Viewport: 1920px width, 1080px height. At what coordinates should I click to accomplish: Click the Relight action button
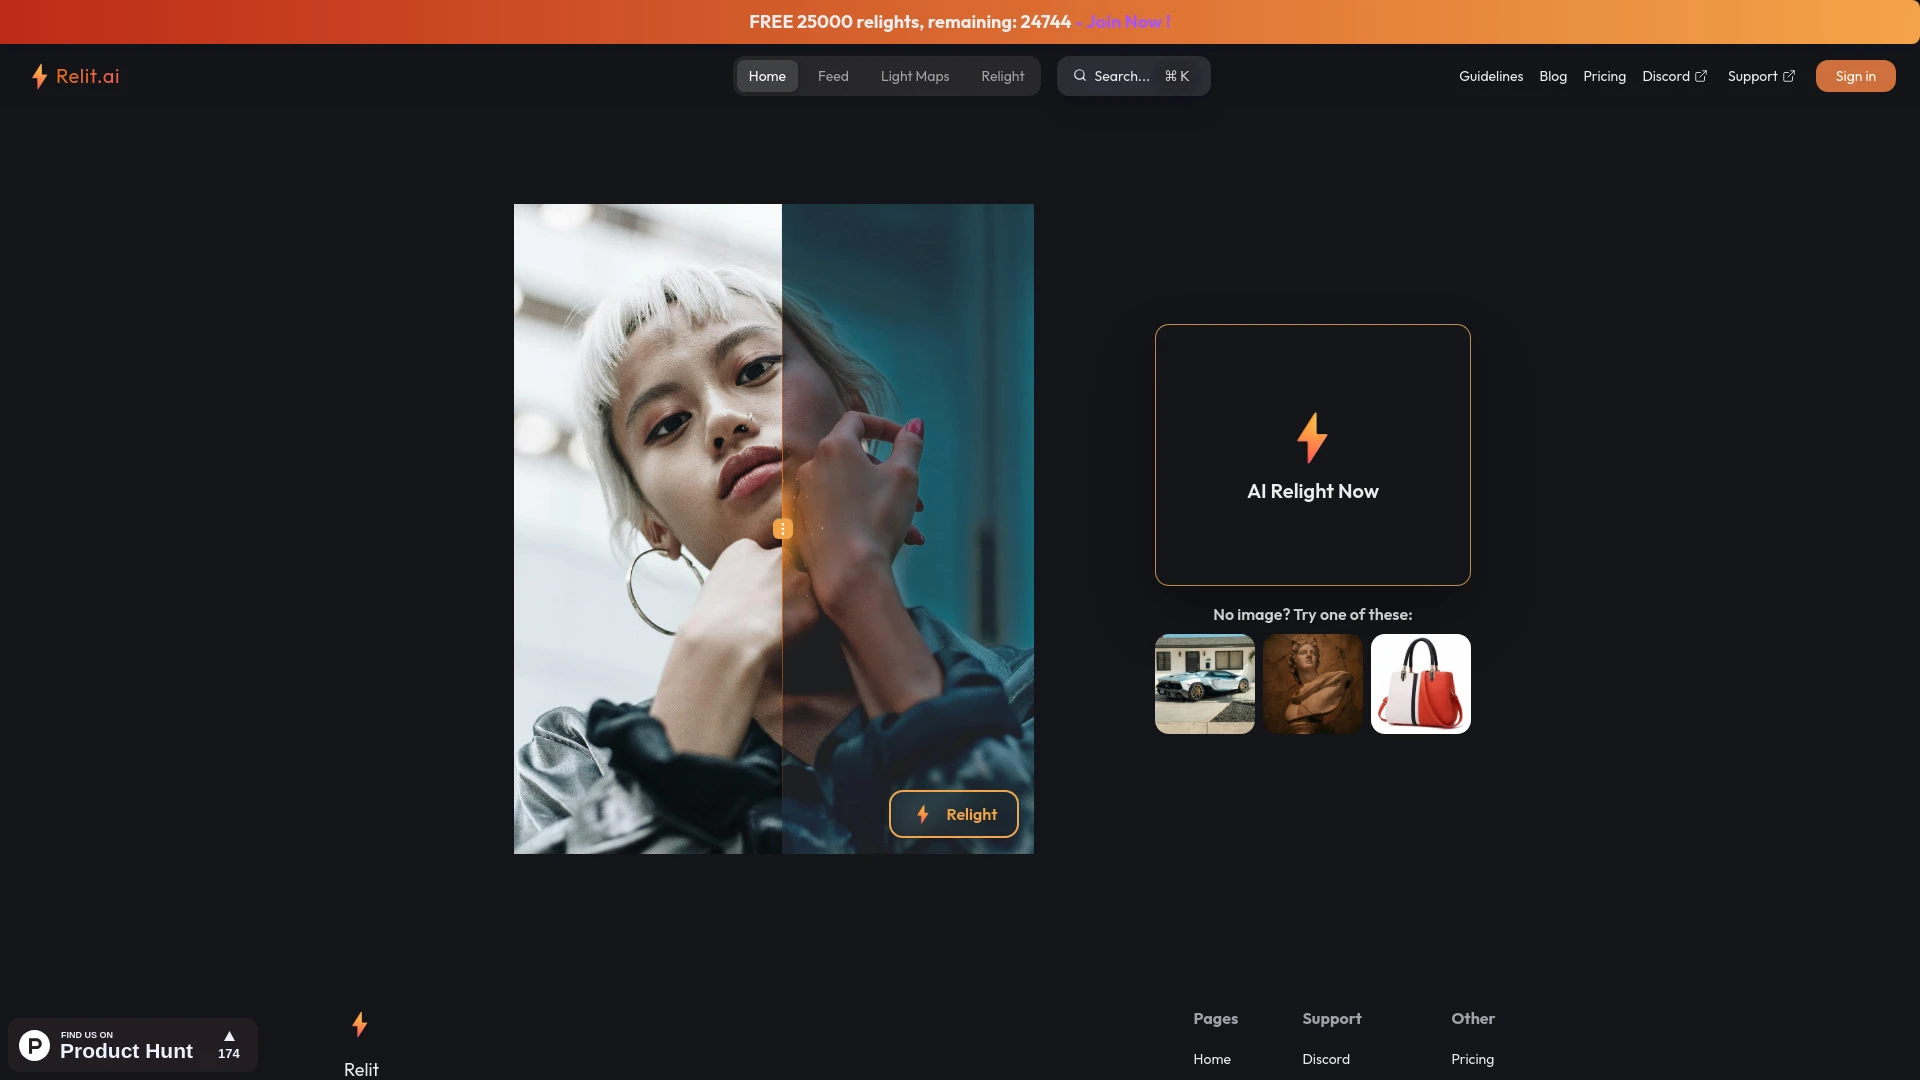tap(953, 814)
